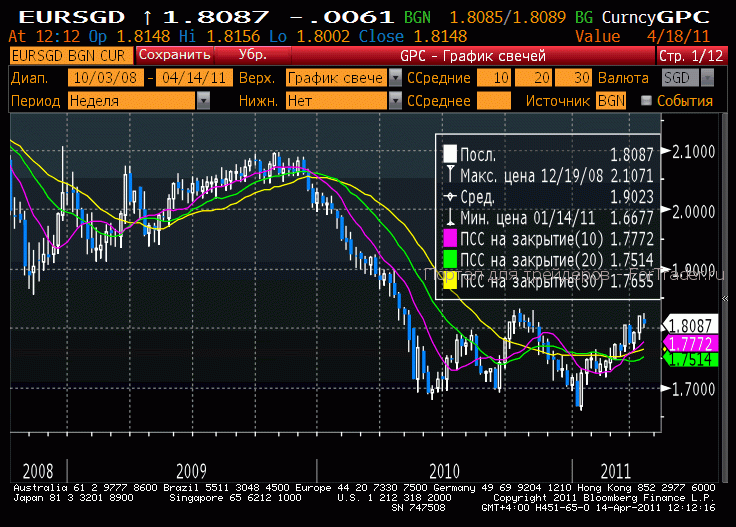Click the 1.7000 axis tick label
736x527 pixels.
click(693, 389)
